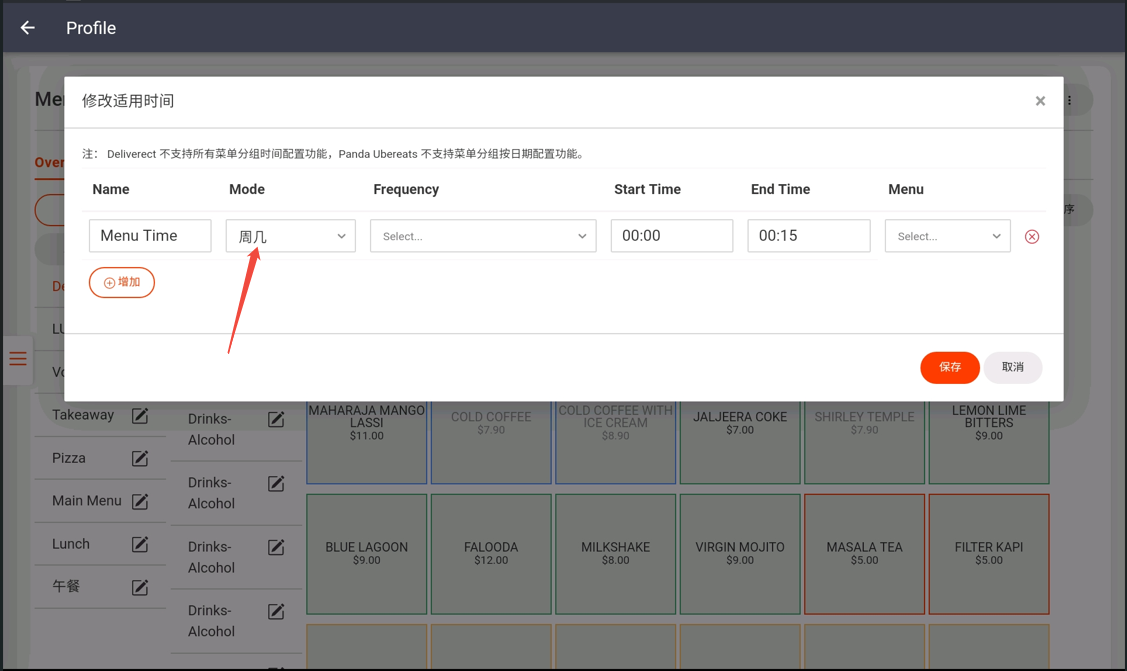Save changes with the 保存 button
Screen dimensions: 1127x671
tap(949, 367)
